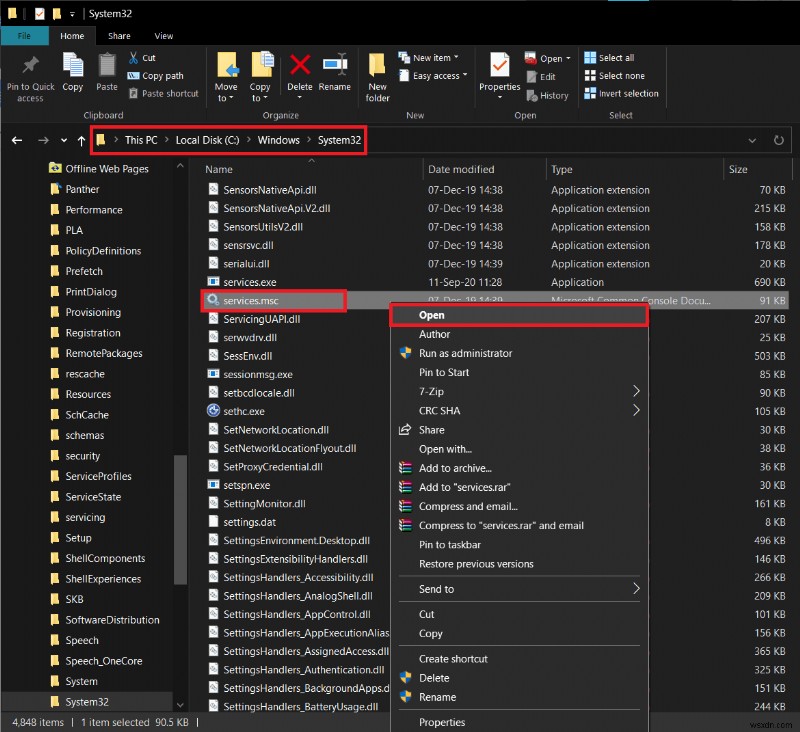Navigate to Windows via the breadcrumb bar
The image size is (800, 732).
click(x=279, y=140)
